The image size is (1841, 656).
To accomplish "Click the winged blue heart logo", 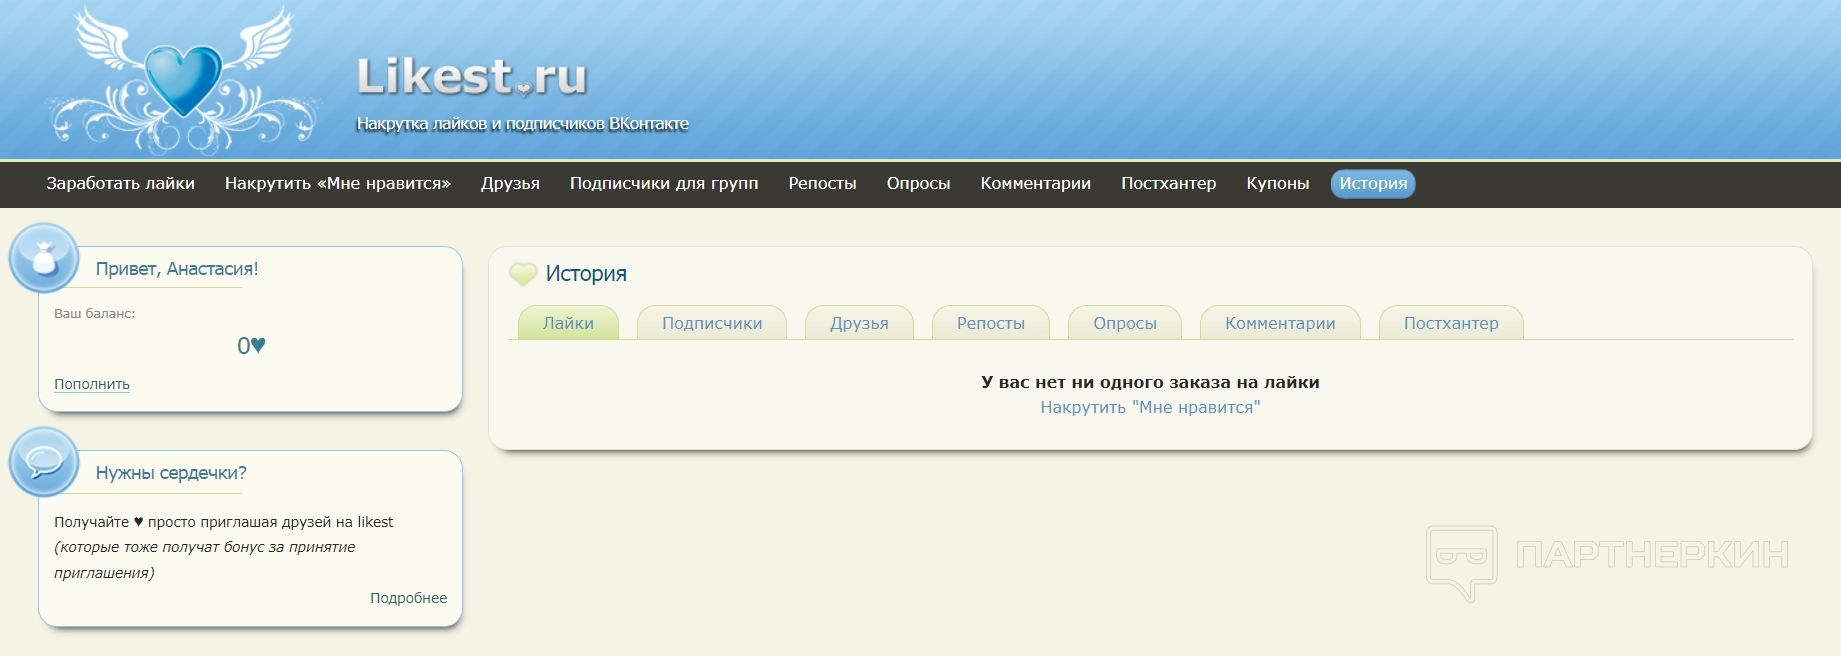I will pos(183,80).
